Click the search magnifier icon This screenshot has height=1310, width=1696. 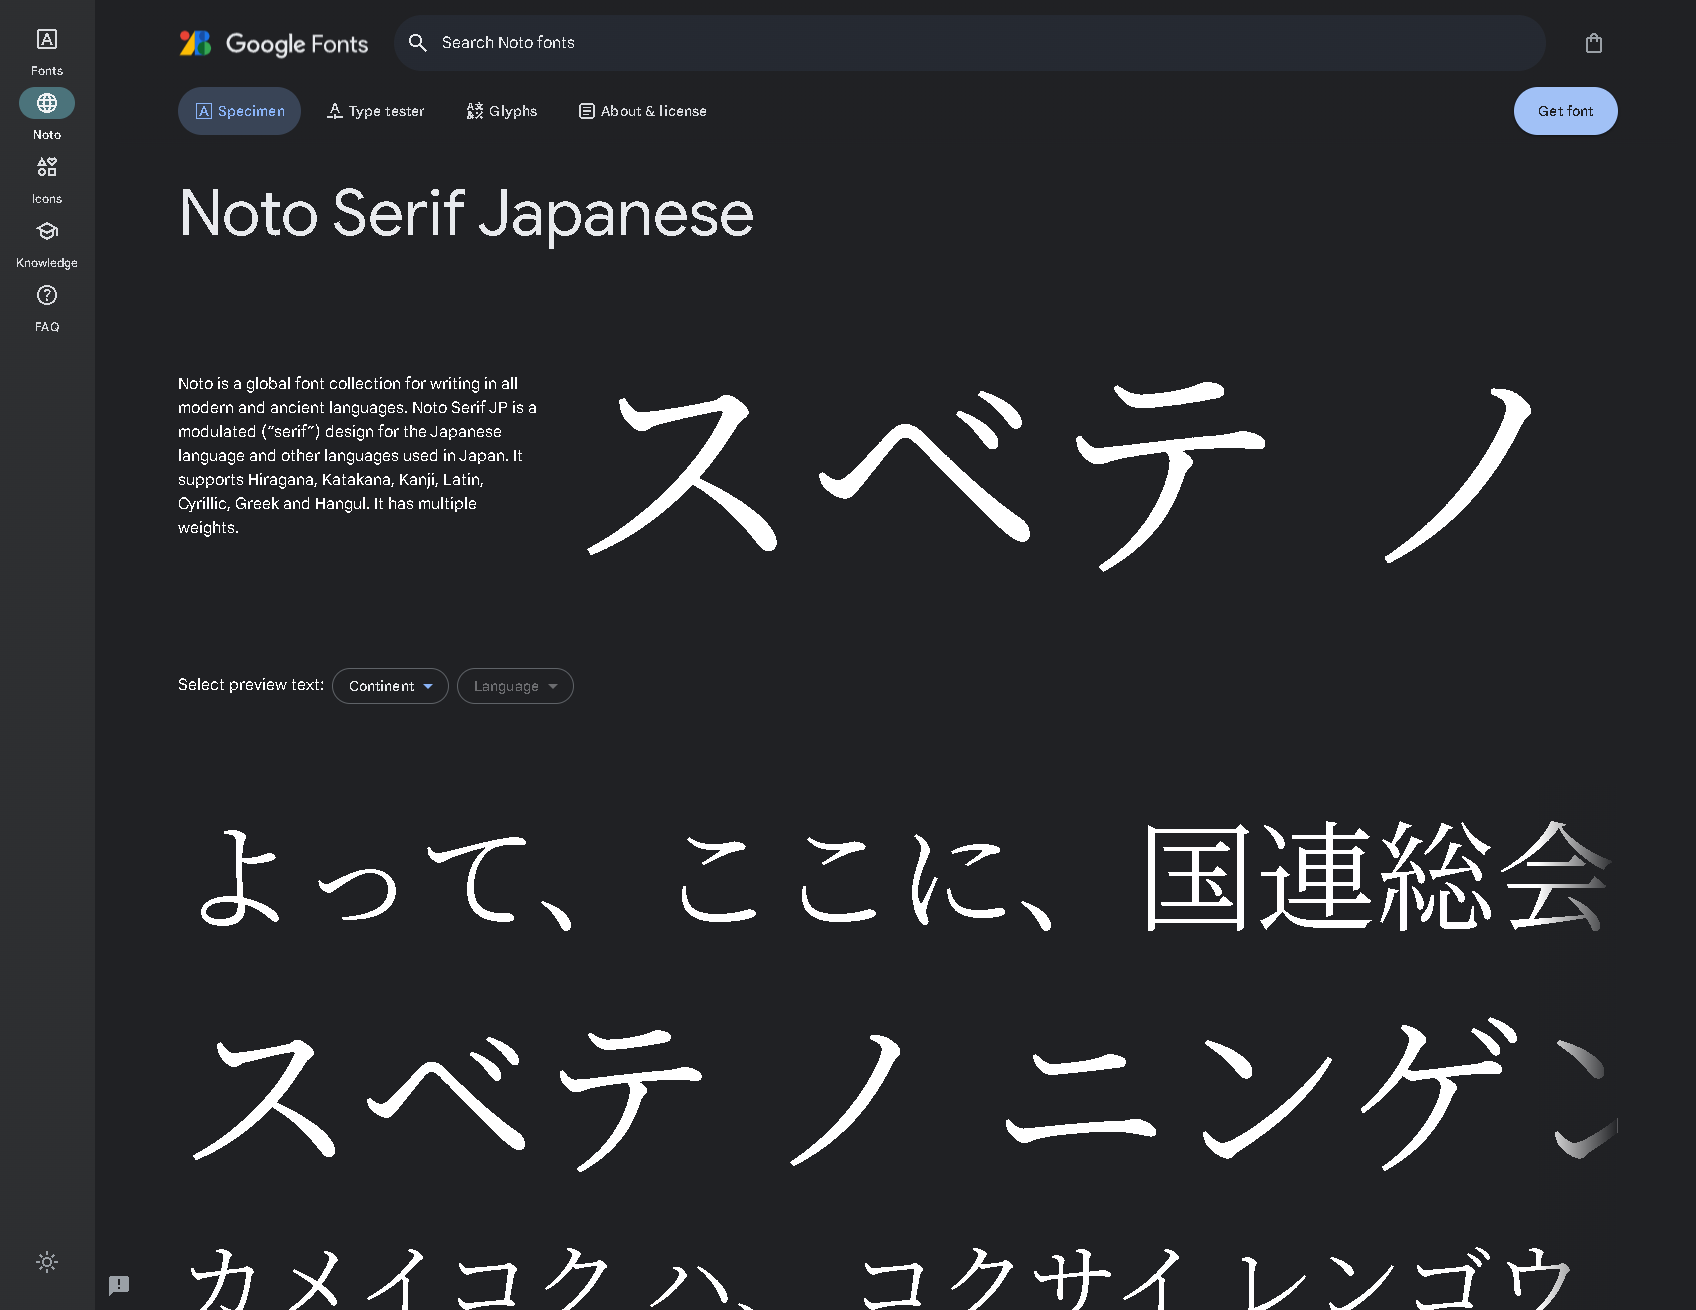click(418, 43)
